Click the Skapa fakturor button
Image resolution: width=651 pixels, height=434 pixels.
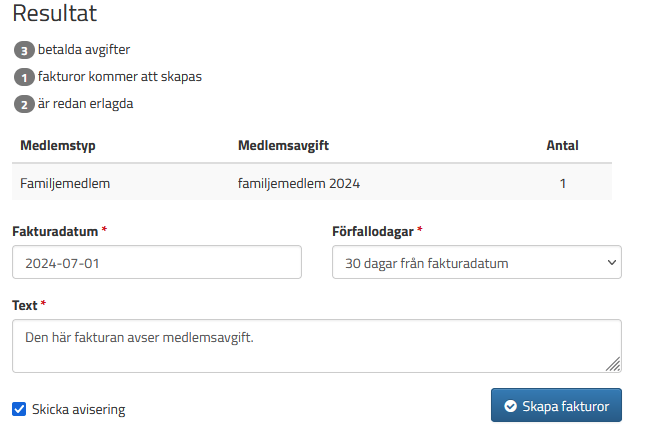[556, 405]
